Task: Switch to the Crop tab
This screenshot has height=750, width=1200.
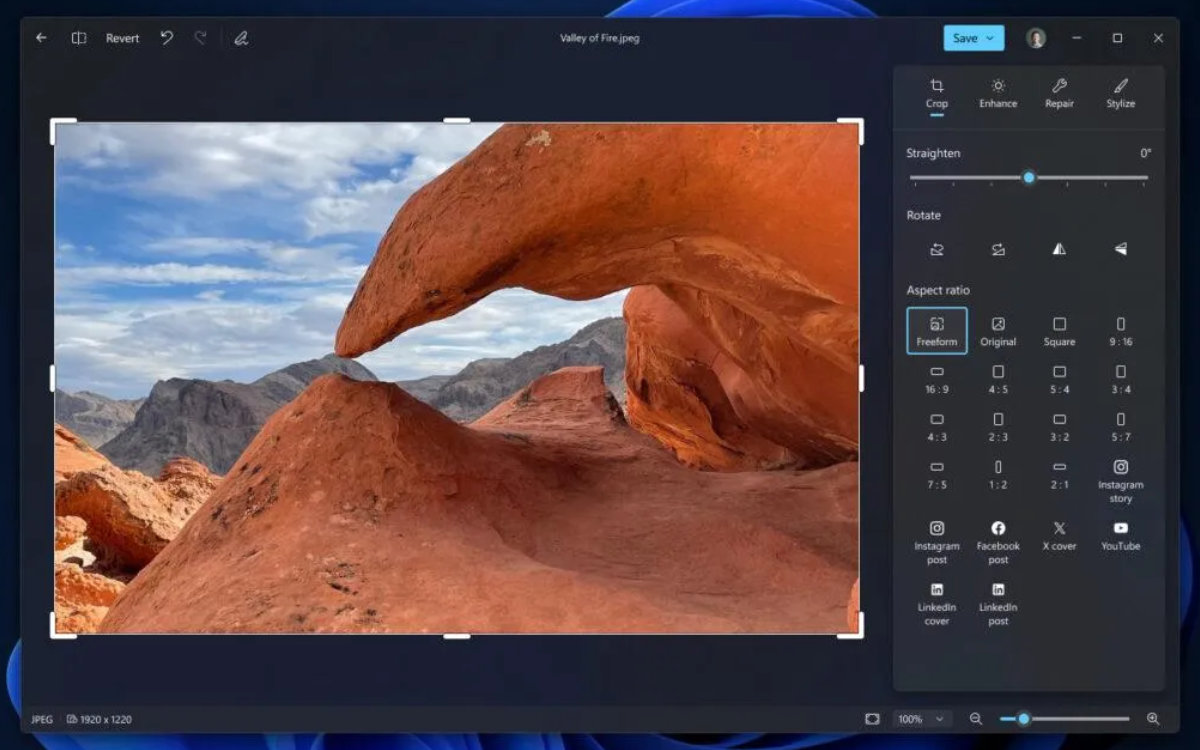Action: [x=937, y=94]
